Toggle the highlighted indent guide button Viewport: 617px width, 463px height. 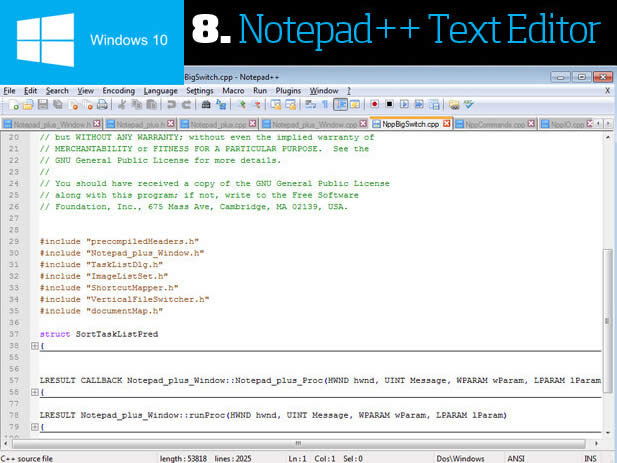342,104
